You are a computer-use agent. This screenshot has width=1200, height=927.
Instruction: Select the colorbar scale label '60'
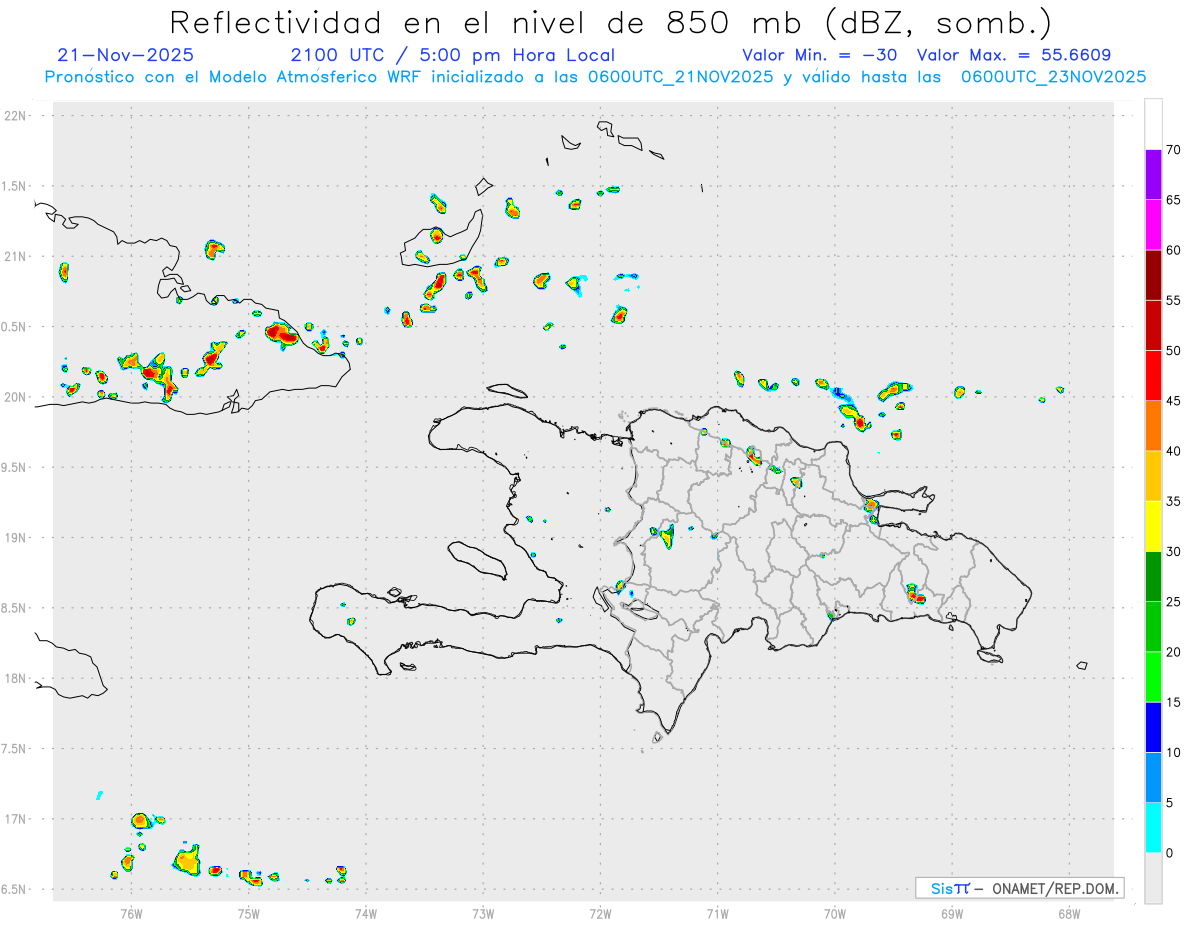[1174, 250]
